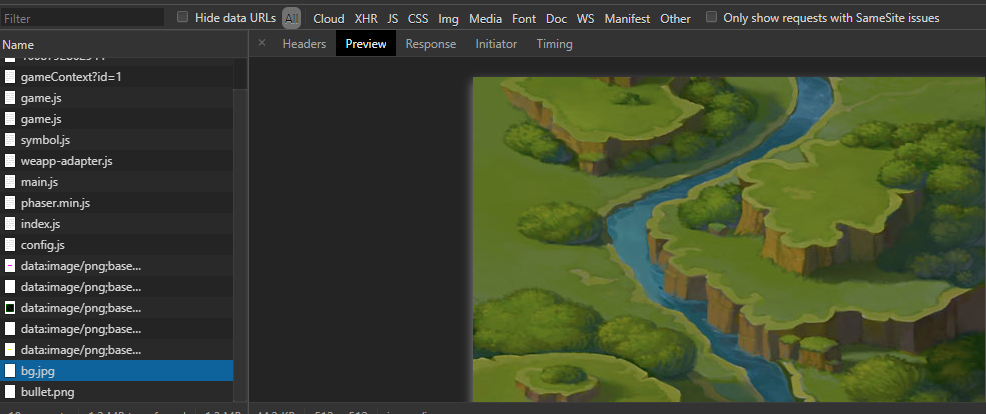Click file icon beside index.js
The width and height of the screenshot is (986, 414).
pos(9,224)
